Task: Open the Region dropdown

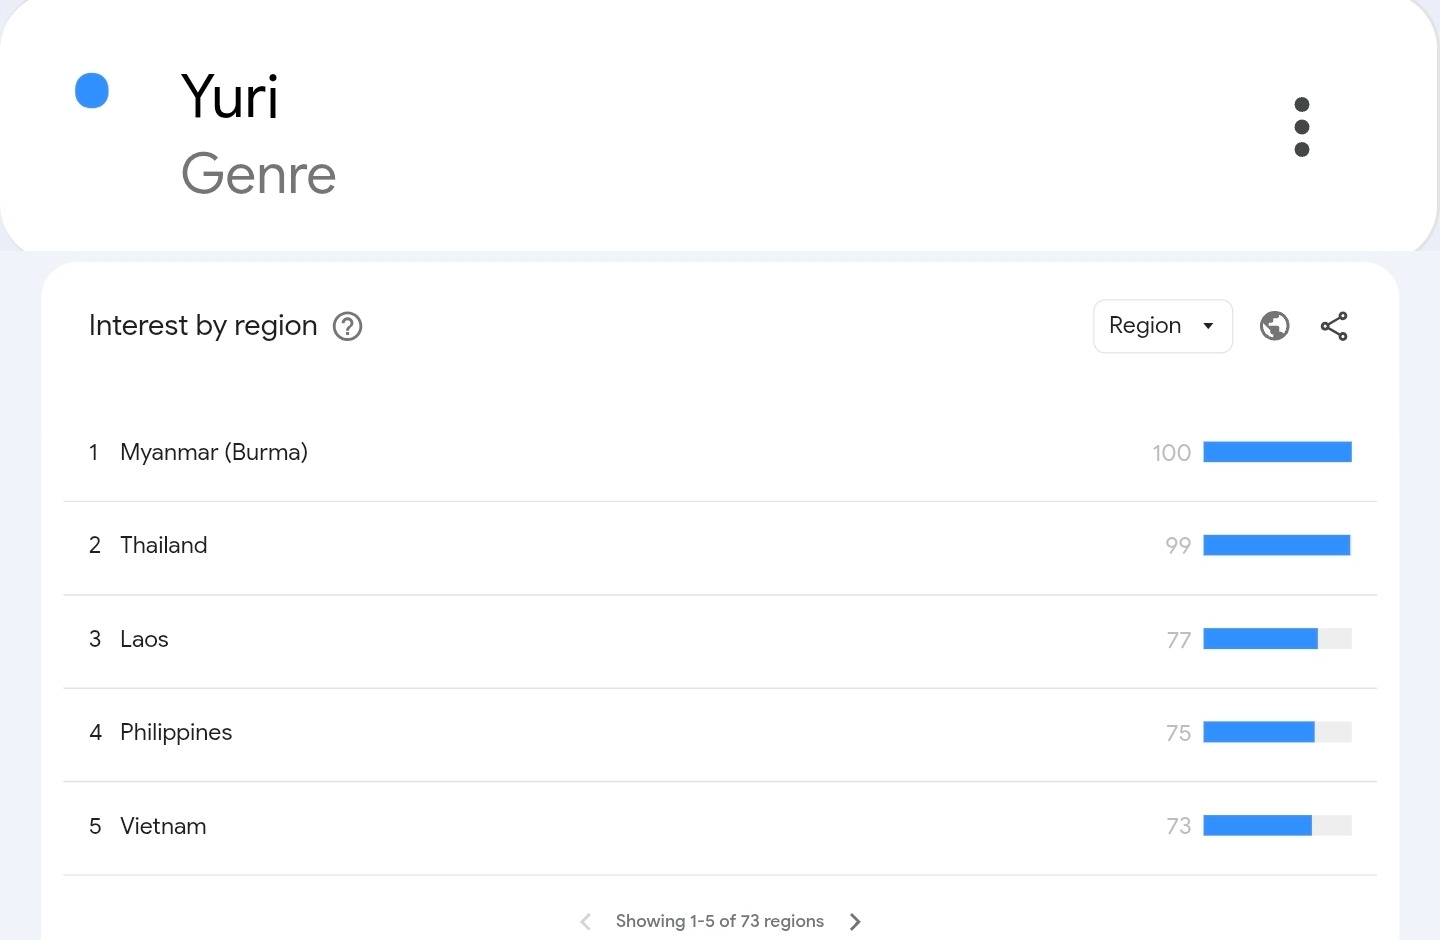Action: 1163,326
